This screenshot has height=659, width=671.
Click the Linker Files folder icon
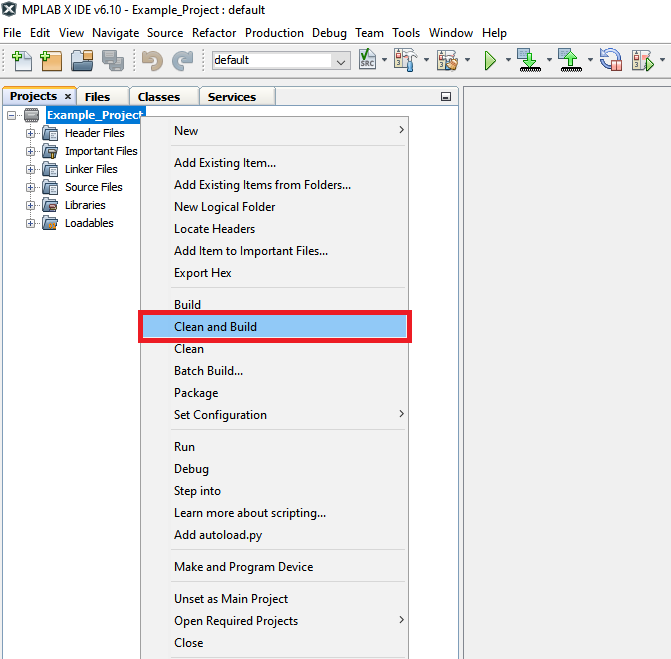(50, 169)
